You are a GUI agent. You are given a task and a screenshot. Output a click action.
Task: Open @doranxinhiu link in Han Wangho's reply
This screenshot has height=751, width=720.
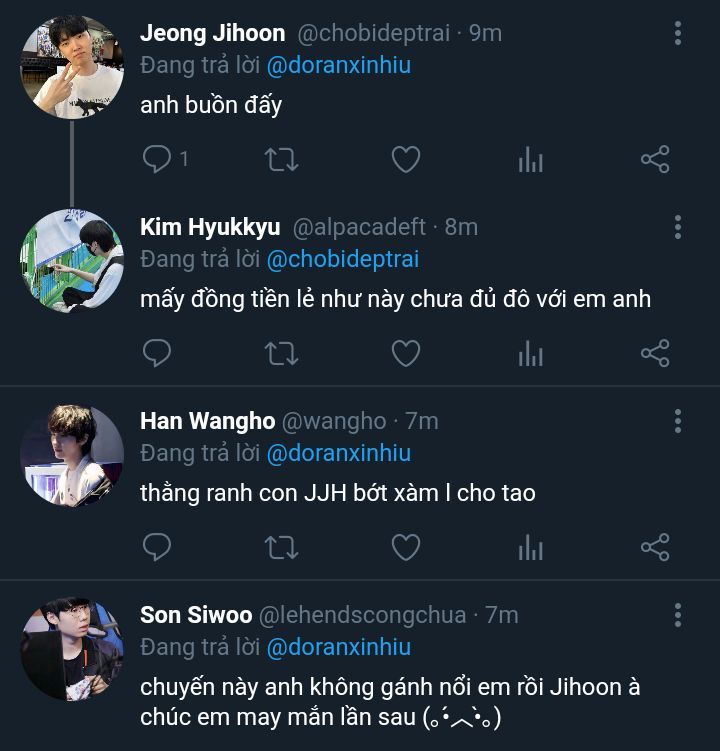[338, 453]
